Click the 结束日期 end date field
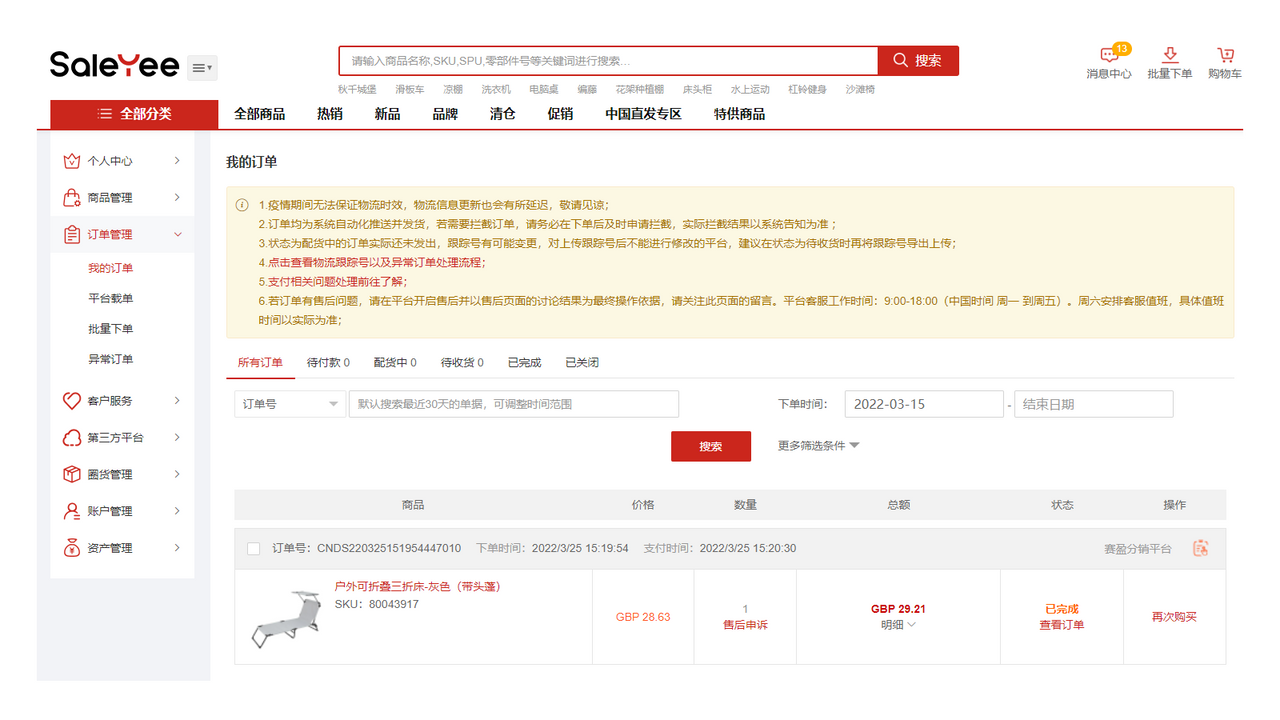 click(x=1093, y=404)
